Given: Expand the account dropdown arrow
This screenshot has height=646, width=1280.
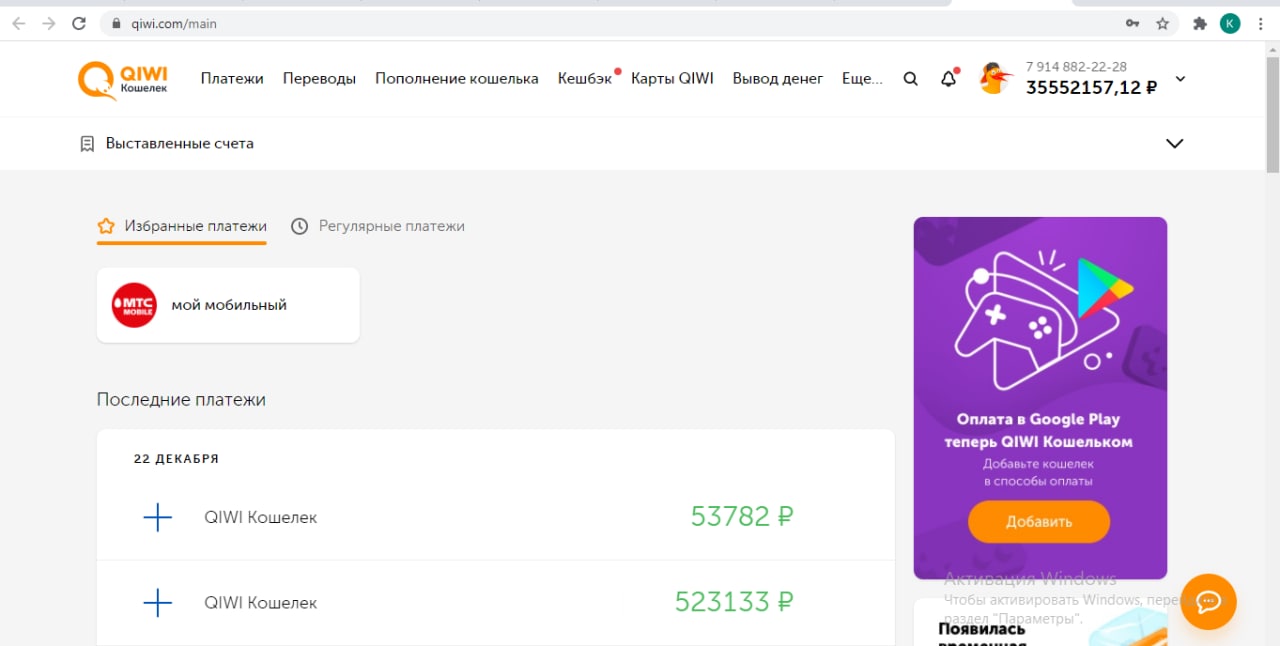Looking at the screenshot, I should (x=1180, y=79).
